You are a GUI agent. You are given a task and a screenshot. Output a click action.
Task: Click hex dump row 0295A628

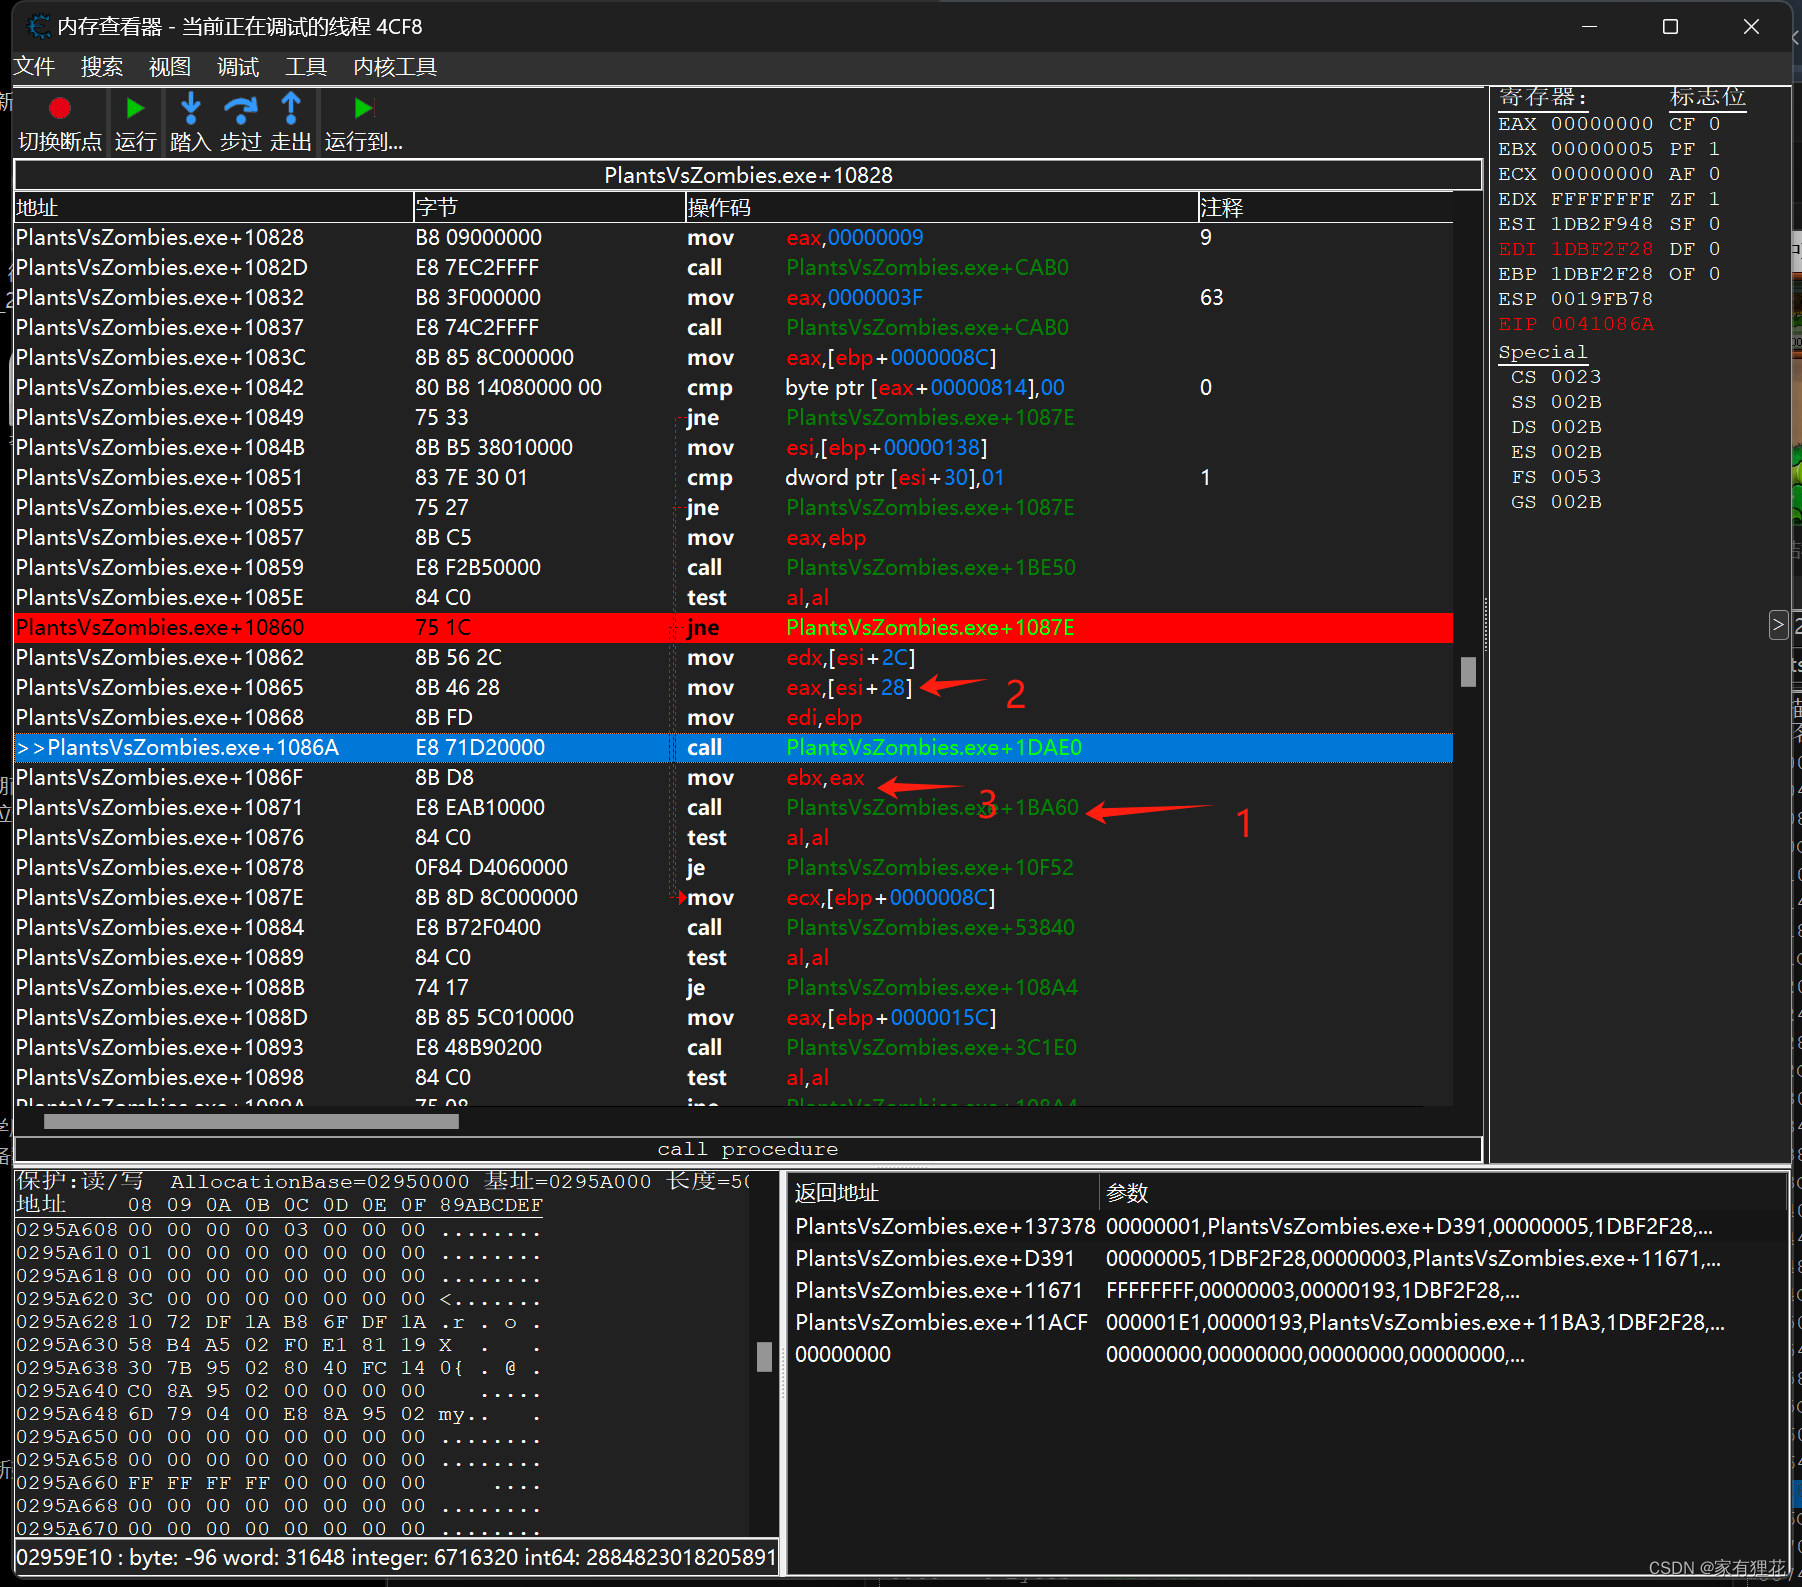point(280,1322)
